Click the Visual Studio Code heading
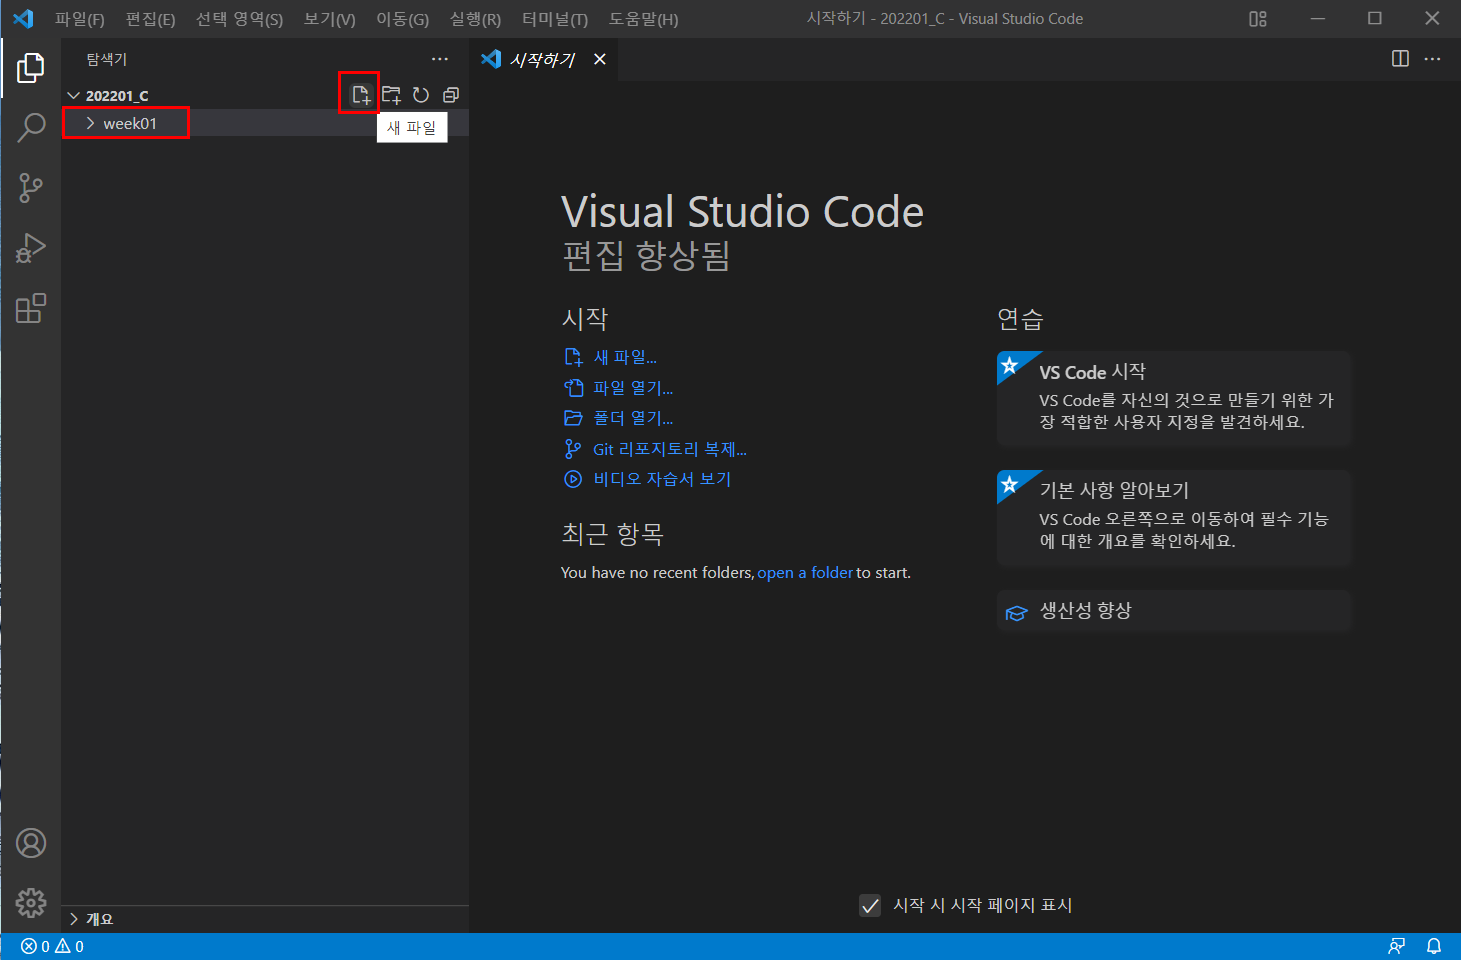 742,212
